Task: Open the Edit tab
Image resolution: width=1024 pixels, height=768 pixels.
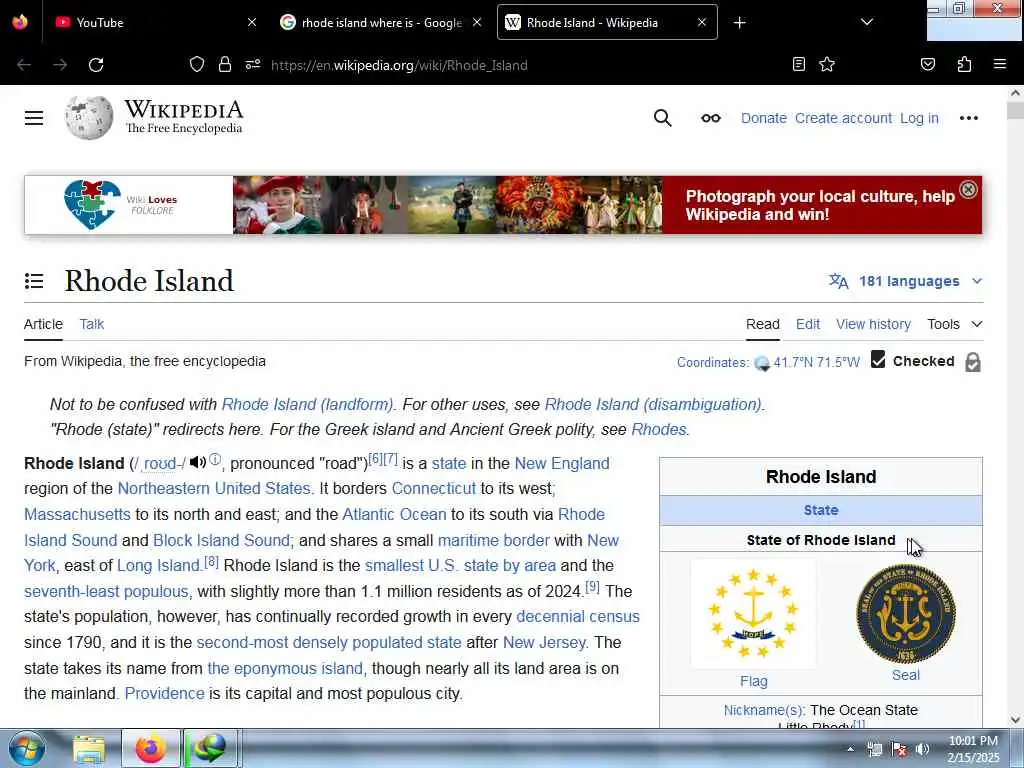Action: 808,324
